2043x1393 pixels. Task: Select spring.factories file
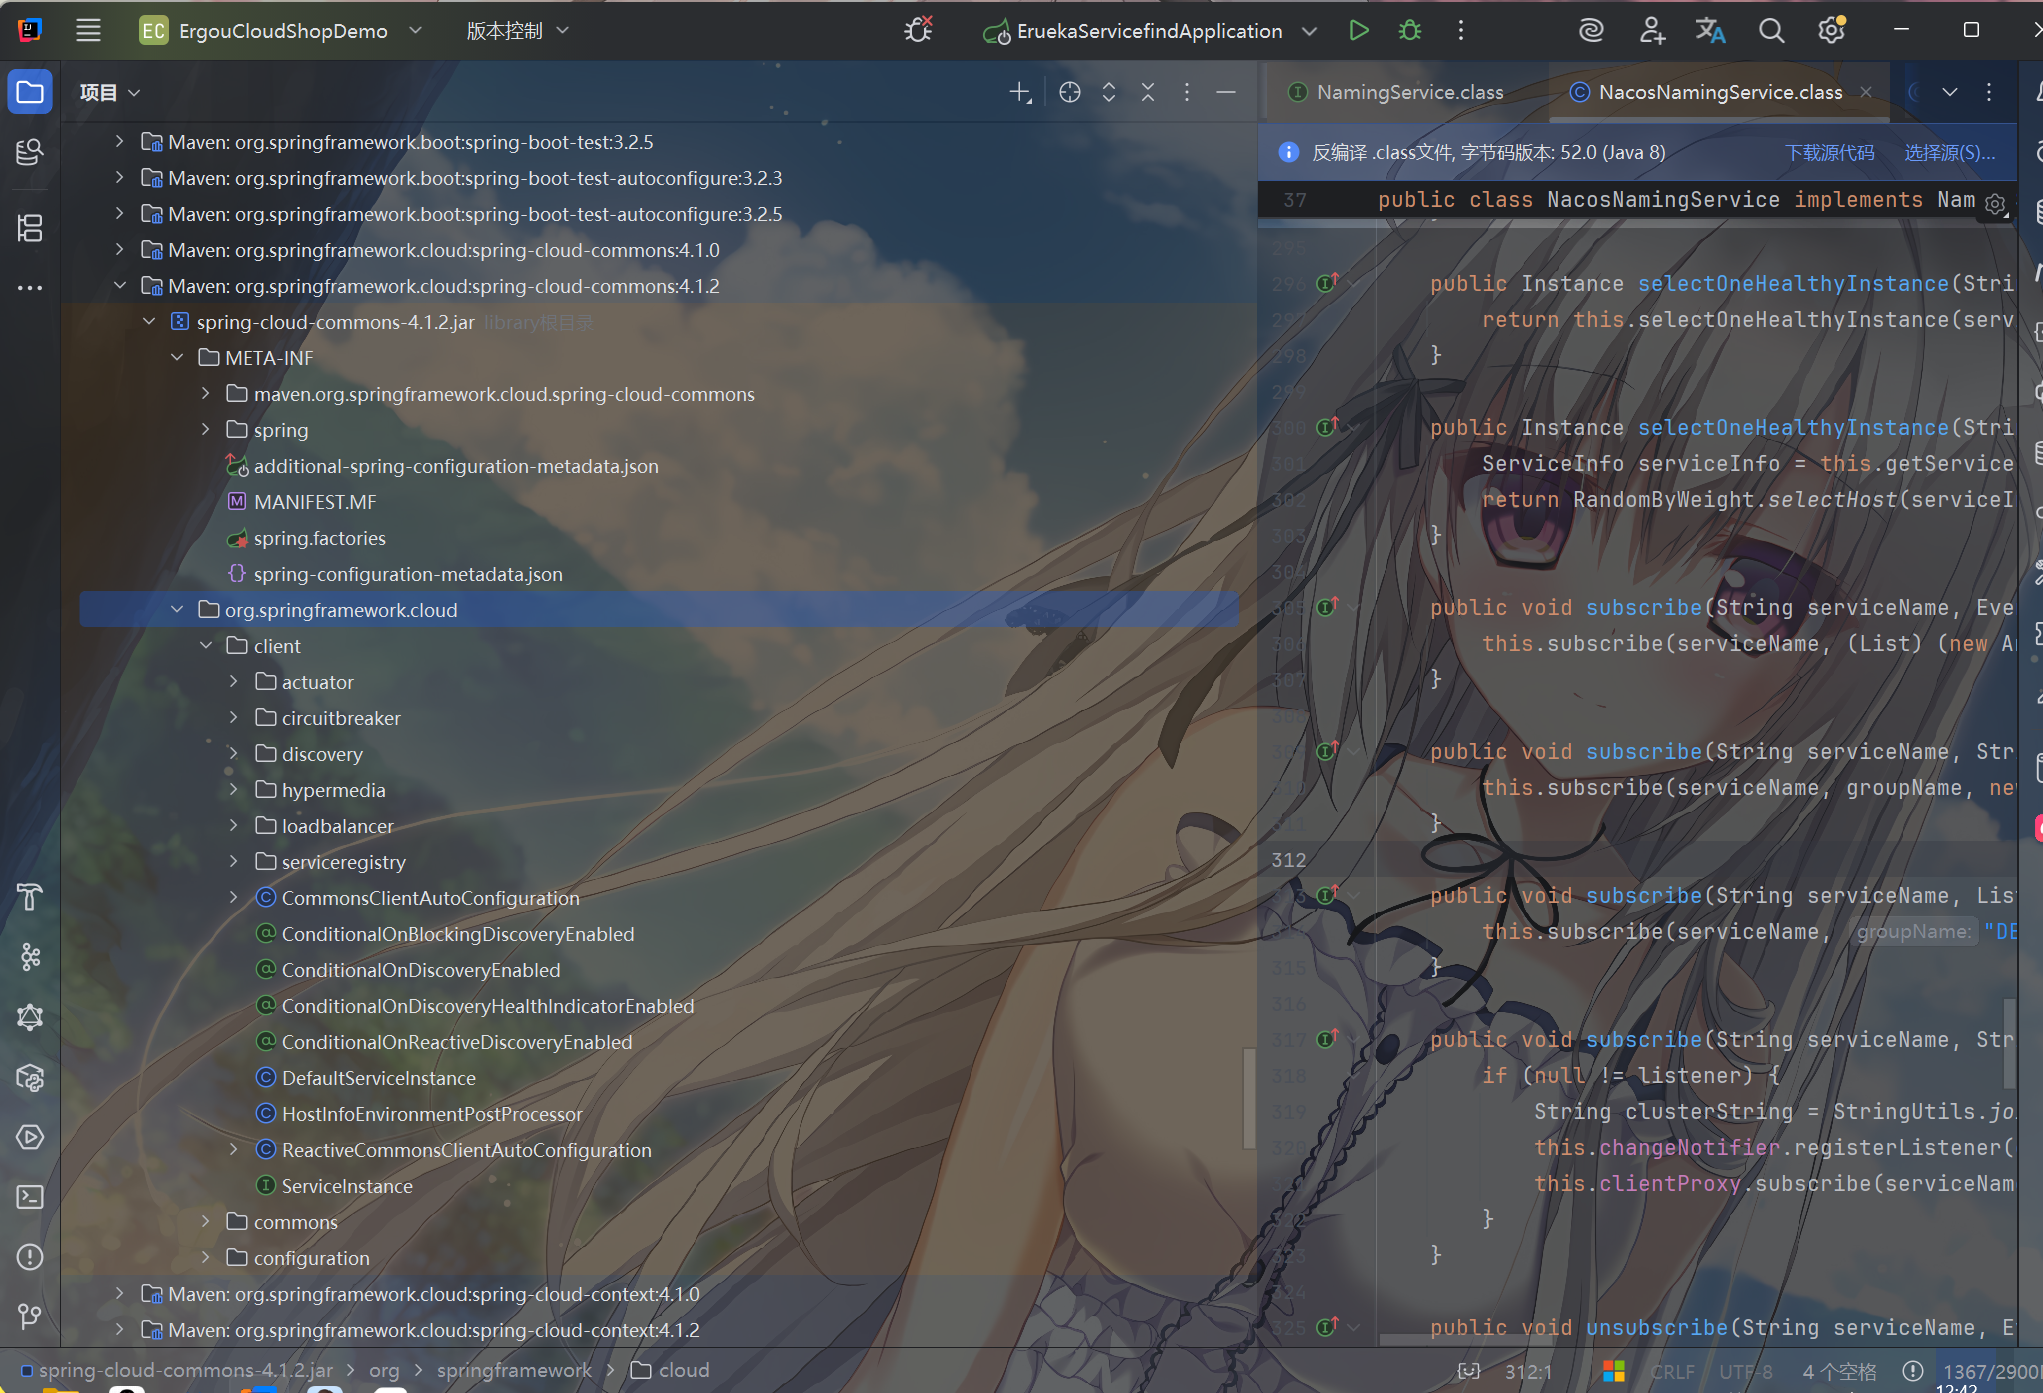pos(319,538)
